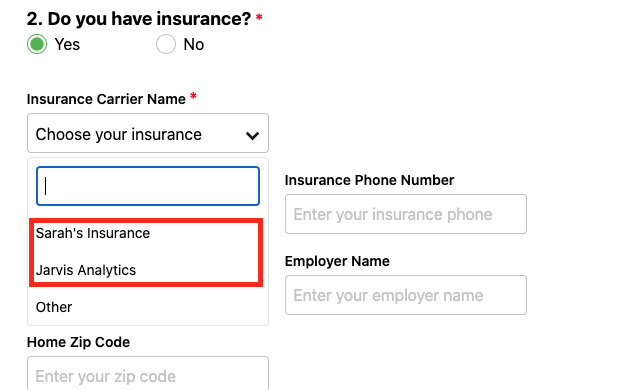Click the required asterisk after the insurance question
This screenshot has width=635, height=390.
click(259, 17)
